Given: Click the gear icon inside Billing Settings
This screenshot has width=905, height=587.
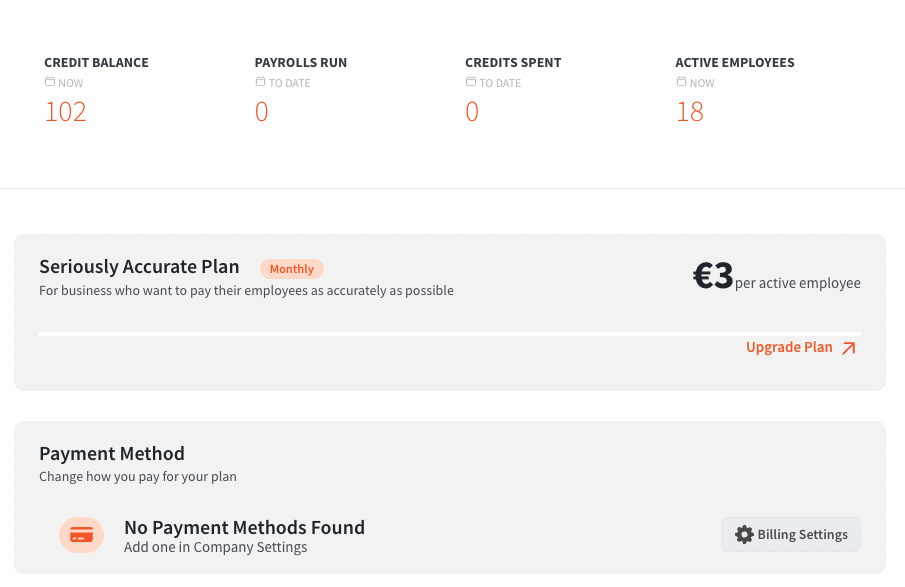Looking at the screenshot, I should [744, 534].
